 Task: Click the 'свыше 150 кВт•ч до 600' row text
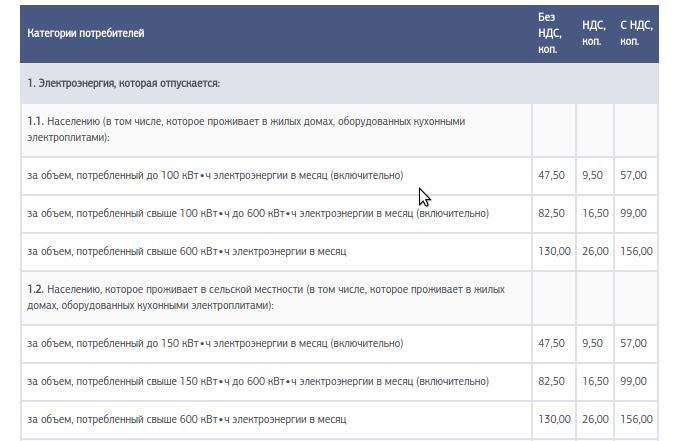pyautogui.click(x=258, y=382)
